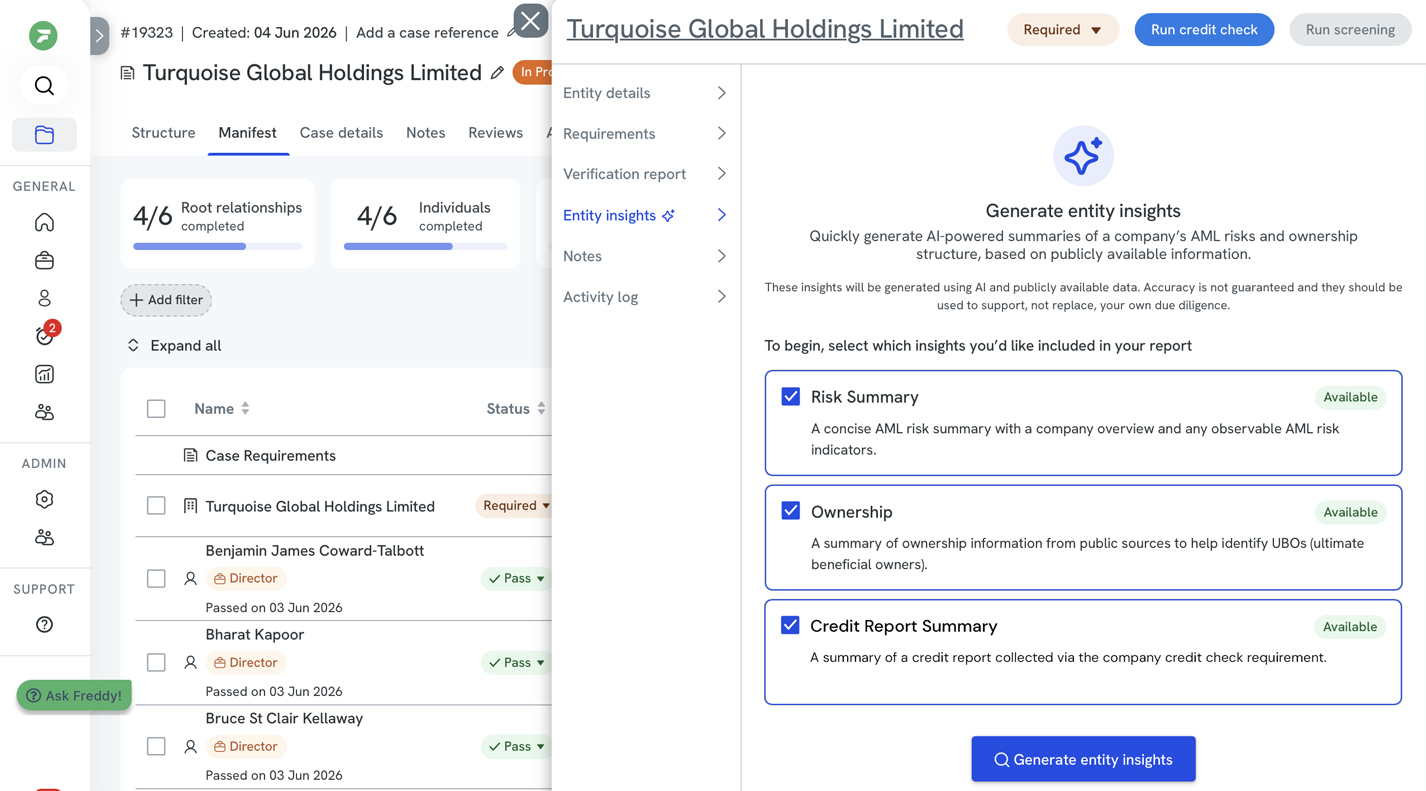The width and height of the screenshot is (1426, 791).
Task: Click the Run credit check button
Action: click(x=1204, y=30)
